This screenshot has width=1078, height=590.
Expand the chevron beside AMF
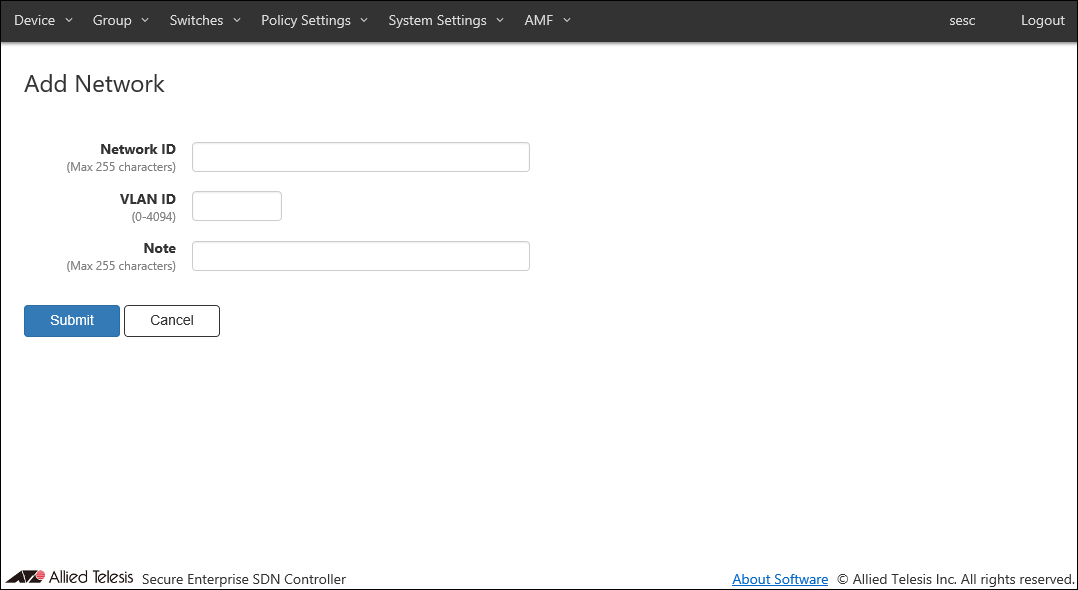tap(567, 20)
